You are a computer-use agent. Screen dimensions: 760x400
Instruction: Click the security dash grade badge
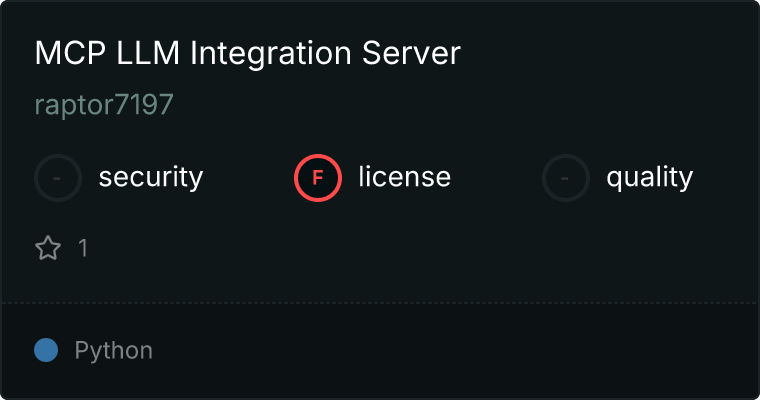click(58, 178)
